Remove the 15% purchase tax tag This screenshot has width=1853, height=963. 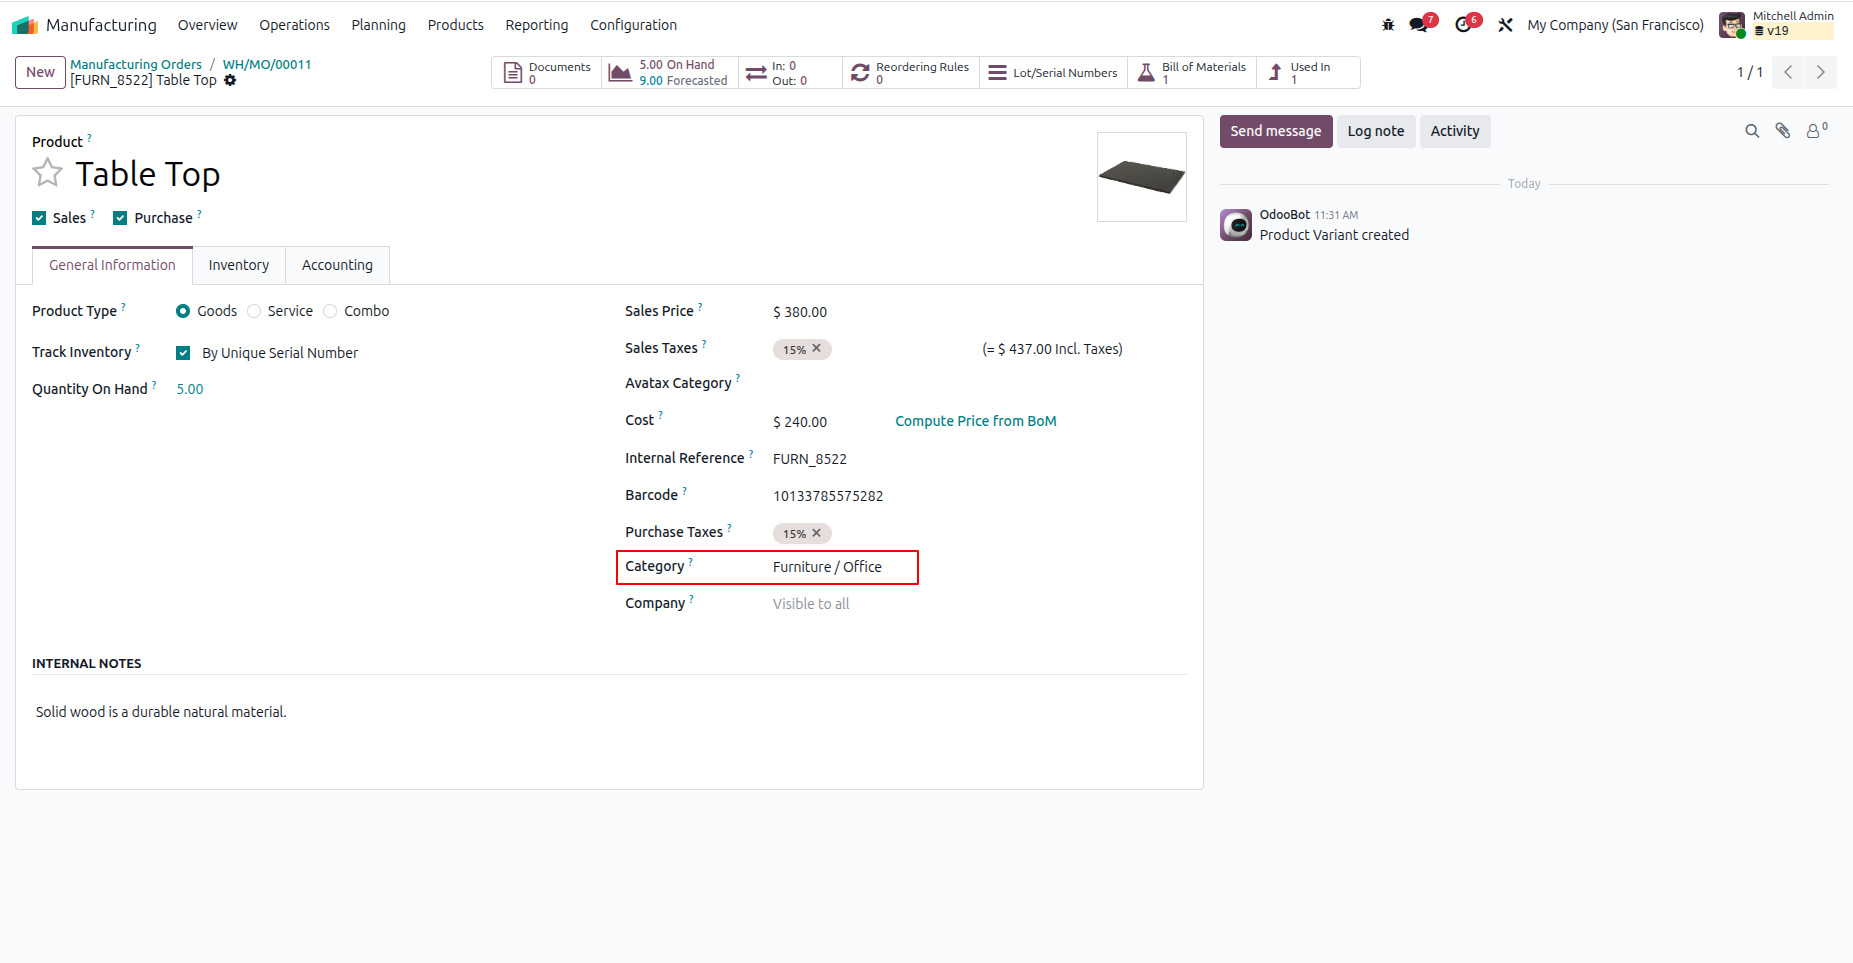816,533
